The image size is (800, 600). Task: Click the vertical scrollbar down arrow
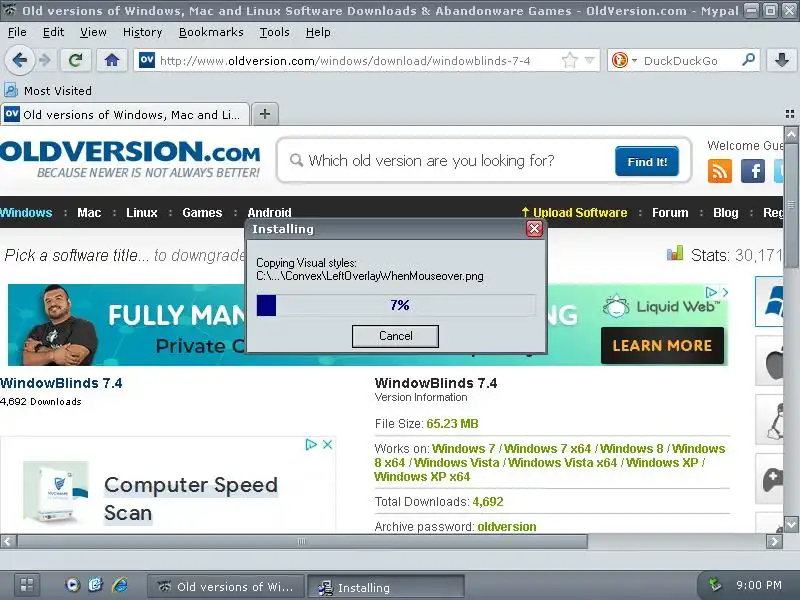[x=791, y=524]
